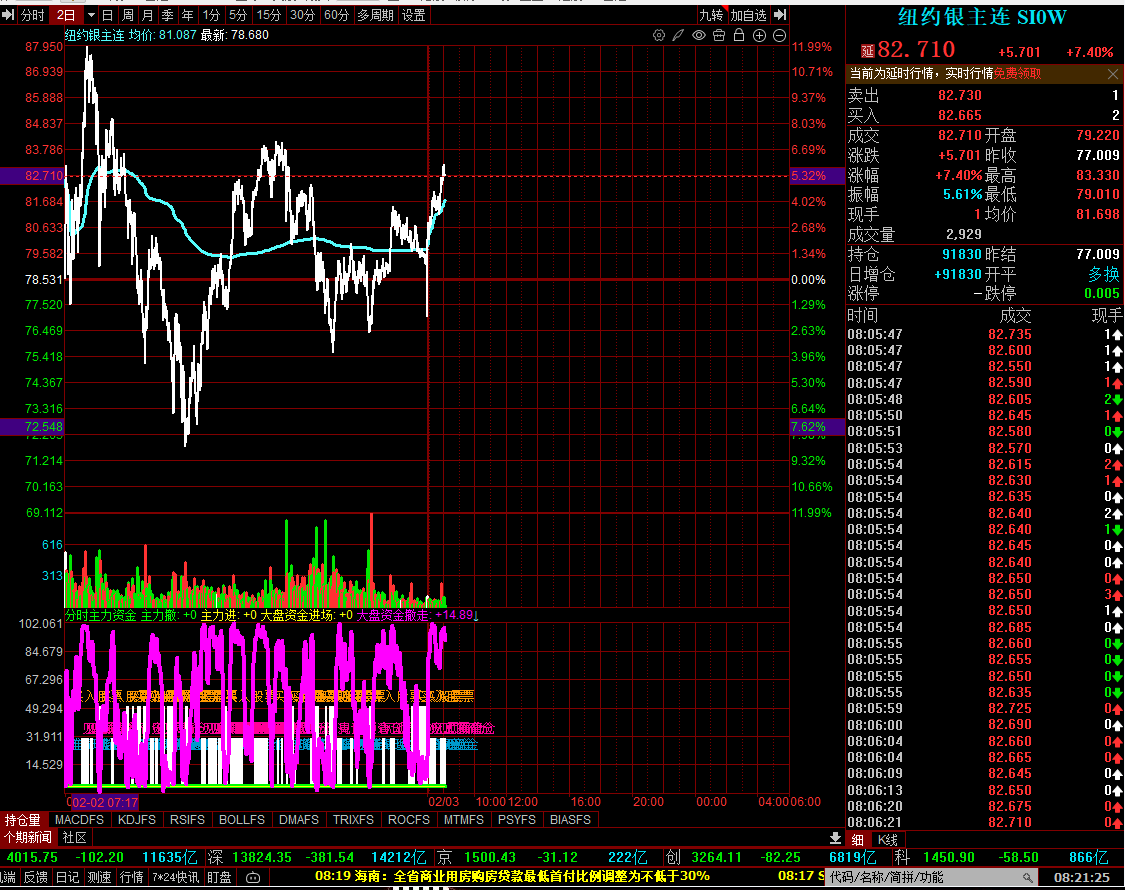Click the panel collapse arrow right of 加自选
The width and height of the screenshot is (1125, 890).
tap(780, 14)
